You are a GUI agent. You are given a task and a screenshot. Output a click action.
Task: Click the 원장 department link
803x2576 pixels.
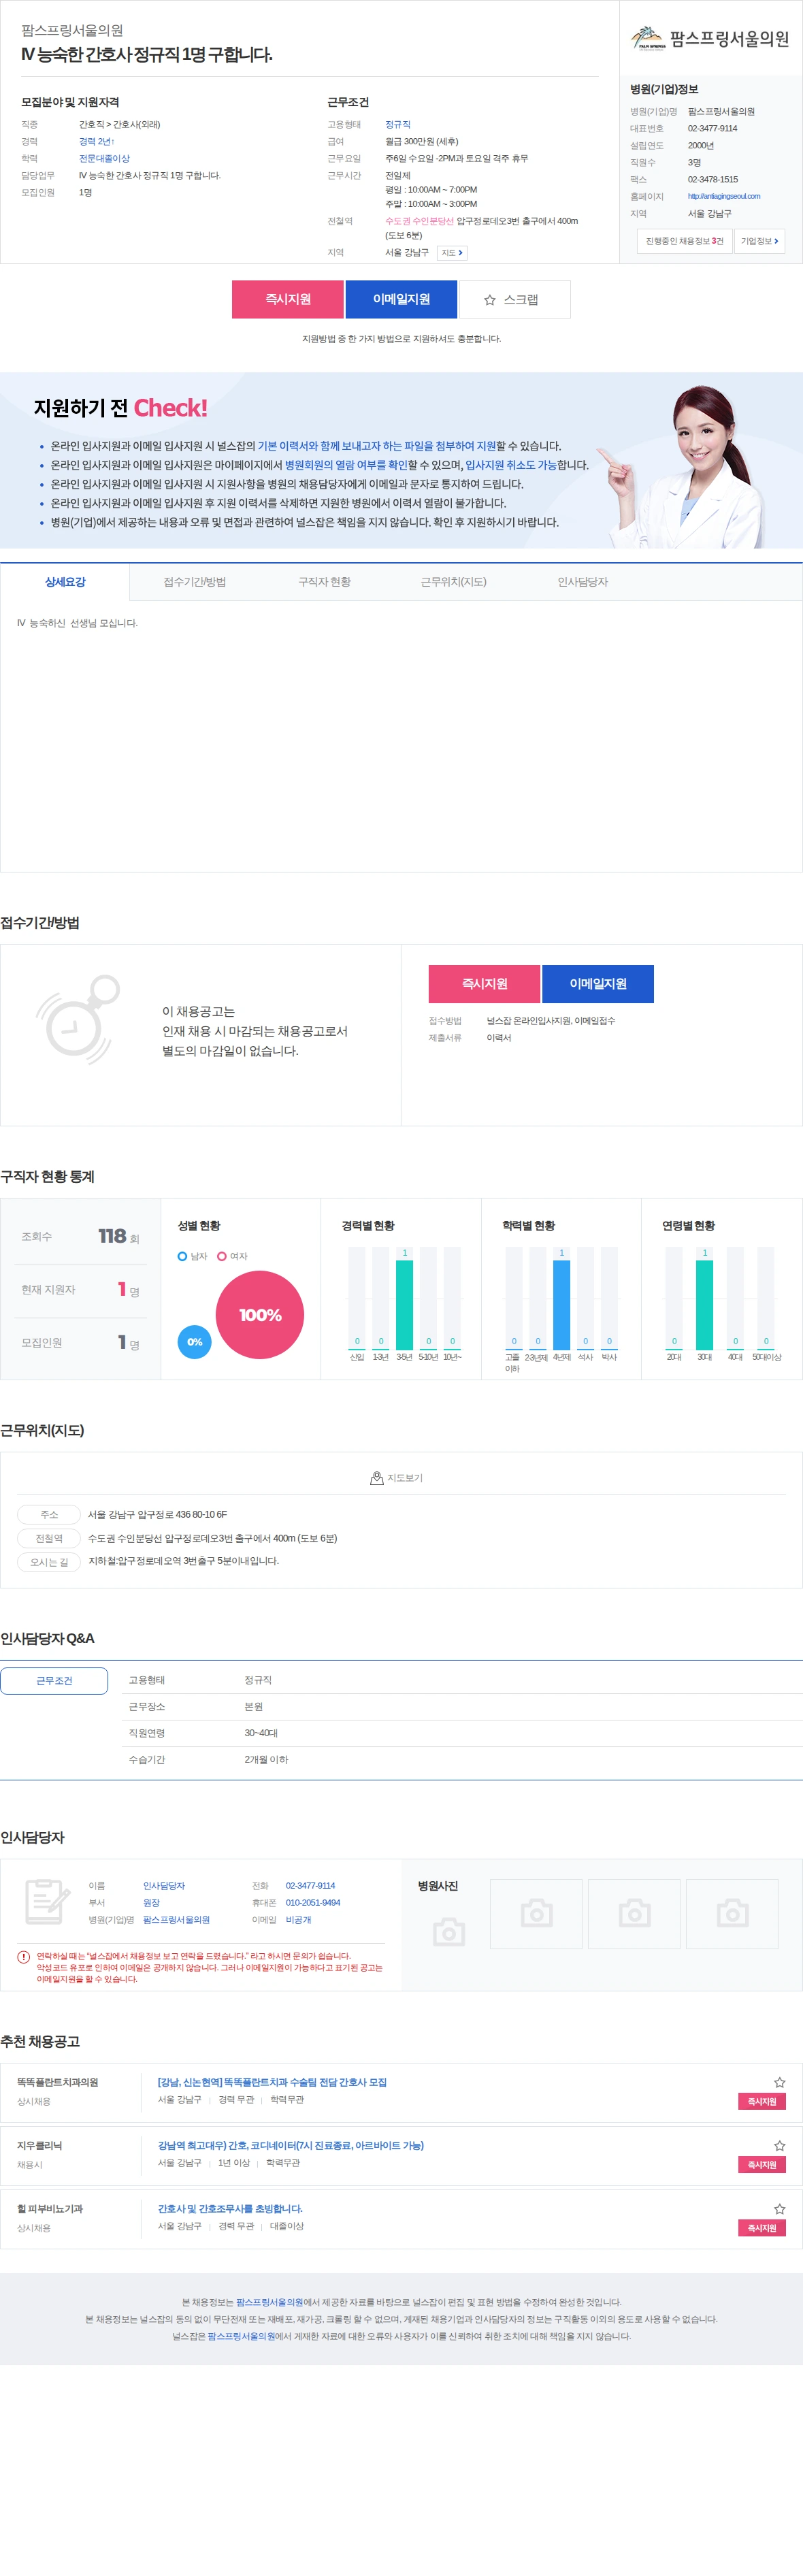[151, 1902]
